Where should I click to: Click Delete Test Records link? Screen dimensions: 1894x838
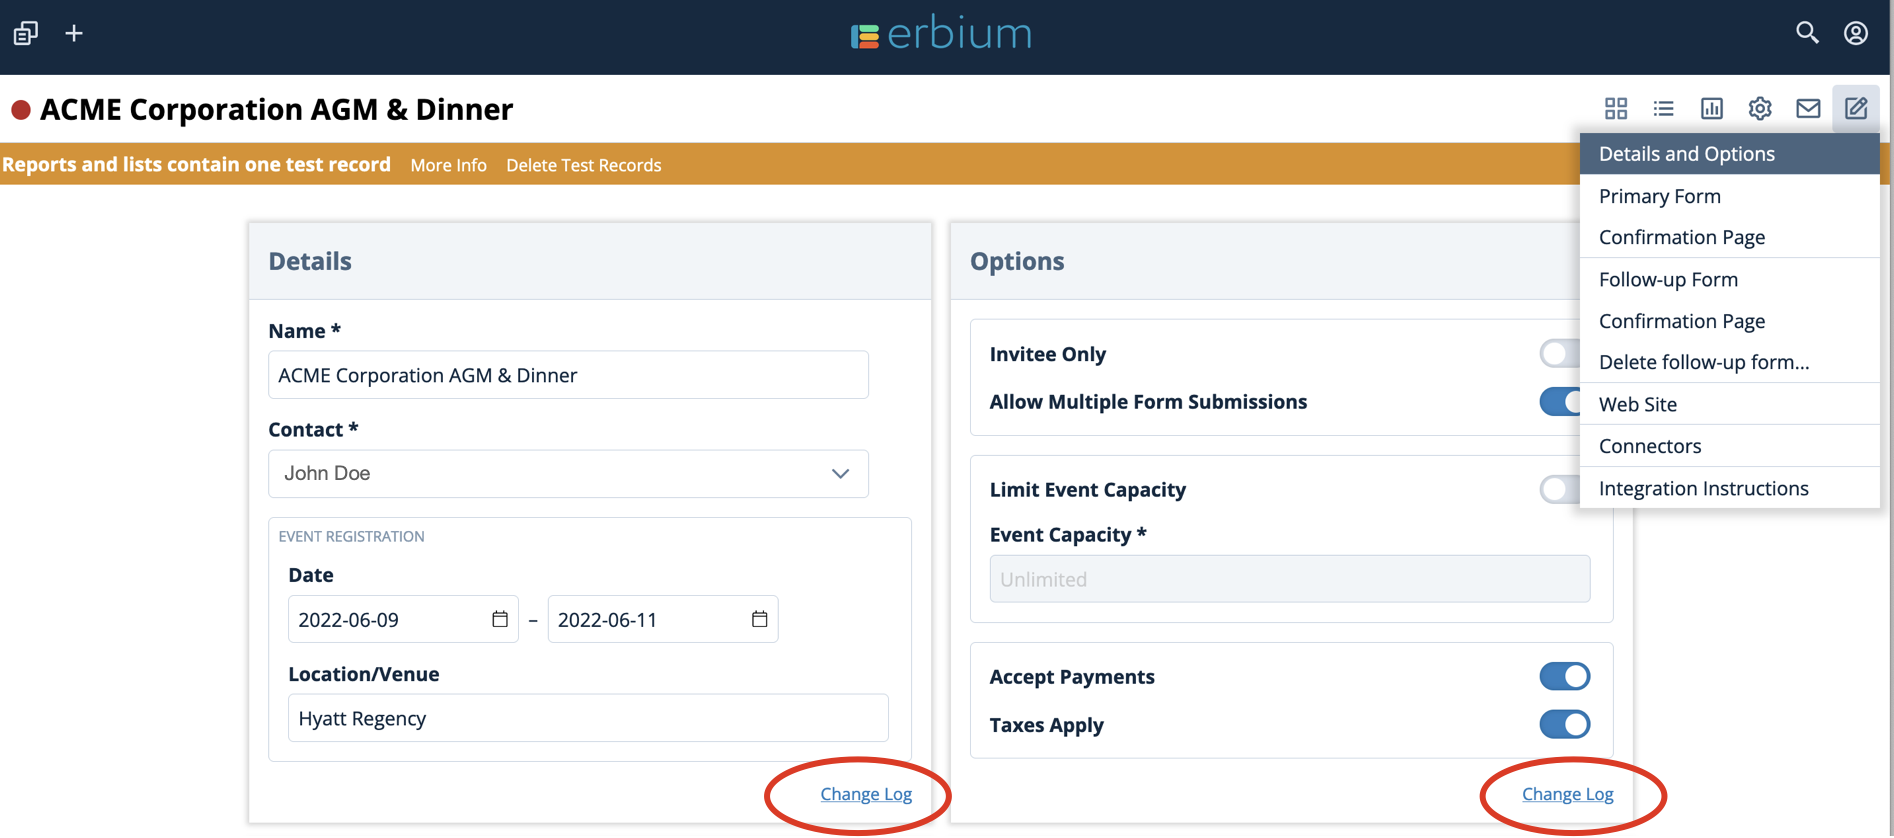(x=584, y=165)
